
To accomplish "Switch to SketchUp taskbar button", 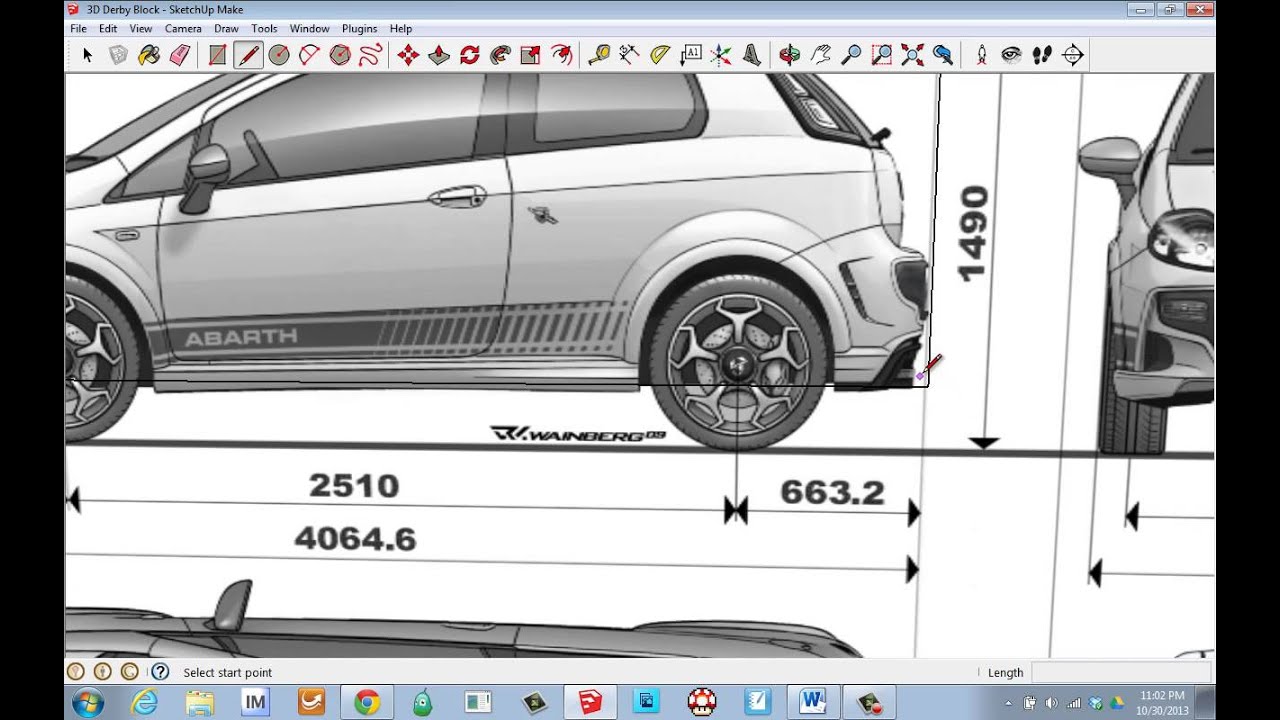I will 590,703.
